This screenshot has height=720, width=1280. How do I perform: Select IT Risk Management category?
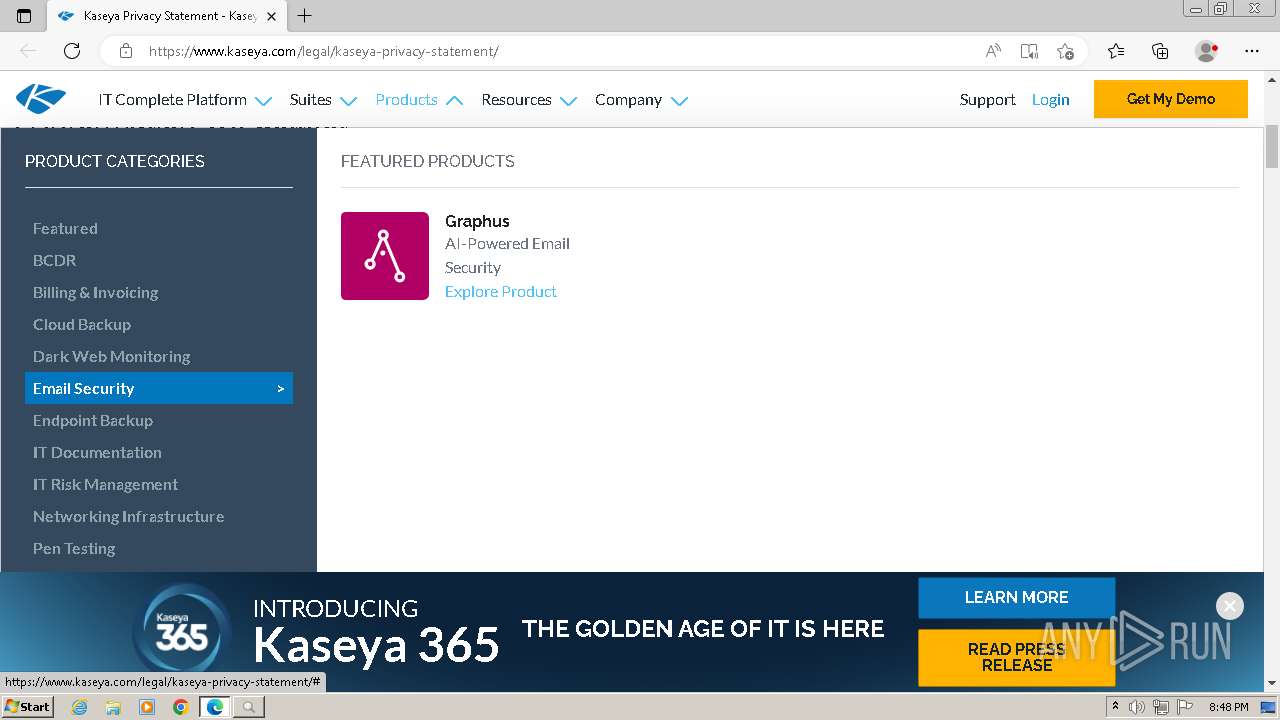pyautogui.click(x=158, y=484)
